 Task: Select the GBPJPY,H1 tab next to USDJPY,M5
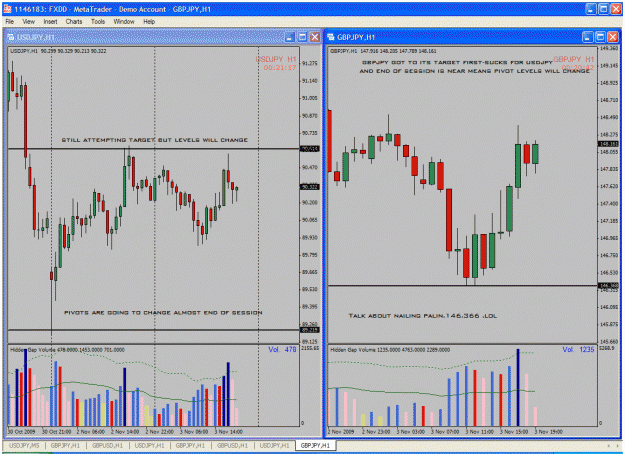(x=65, y=445)
